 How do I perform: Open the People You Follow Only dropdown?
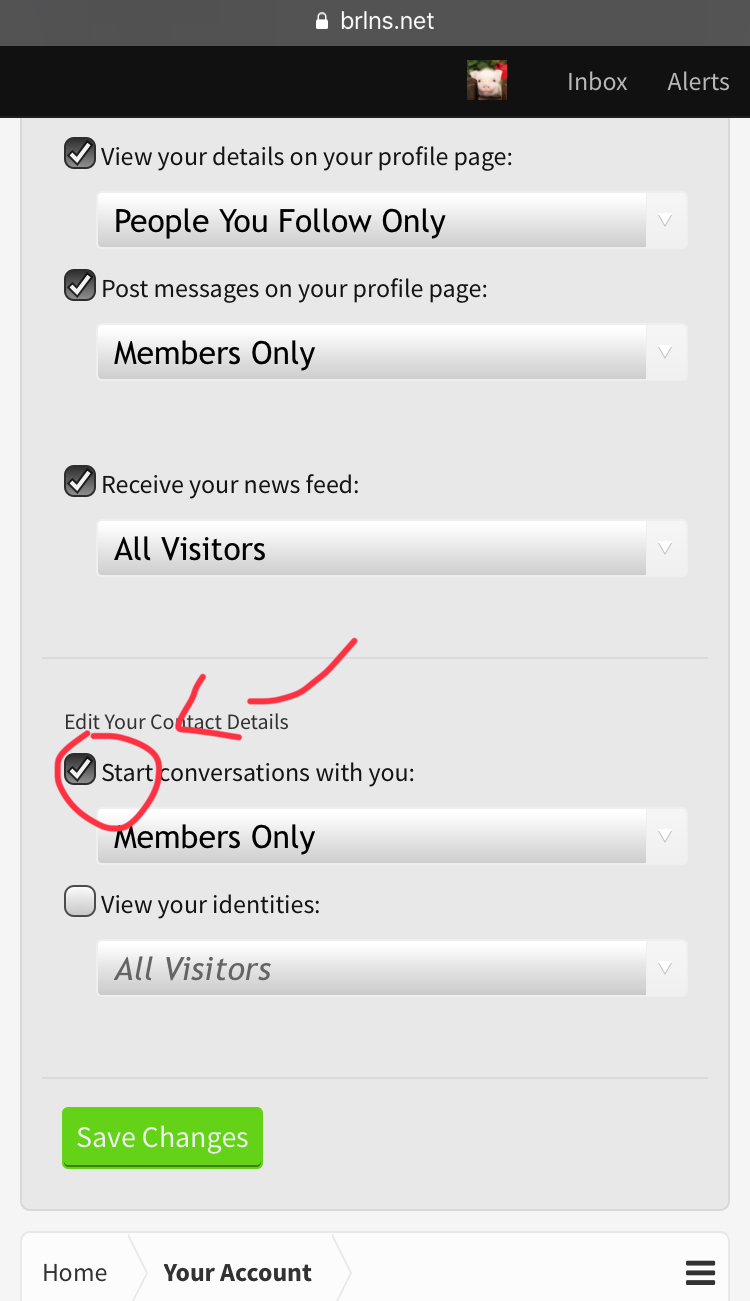(392, 220)
